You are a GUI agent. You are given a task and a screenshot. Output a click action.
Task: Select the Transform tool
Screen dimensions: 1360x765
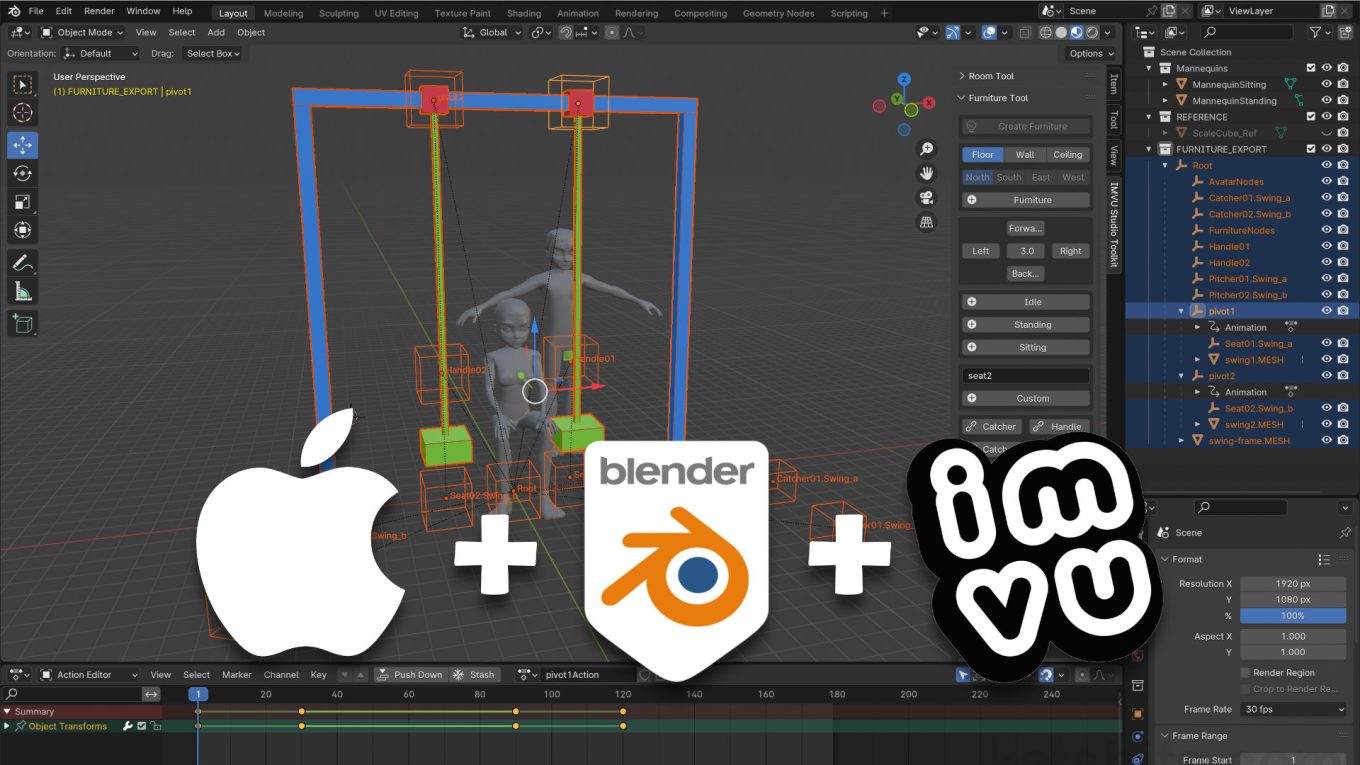(x=22, y=231)
